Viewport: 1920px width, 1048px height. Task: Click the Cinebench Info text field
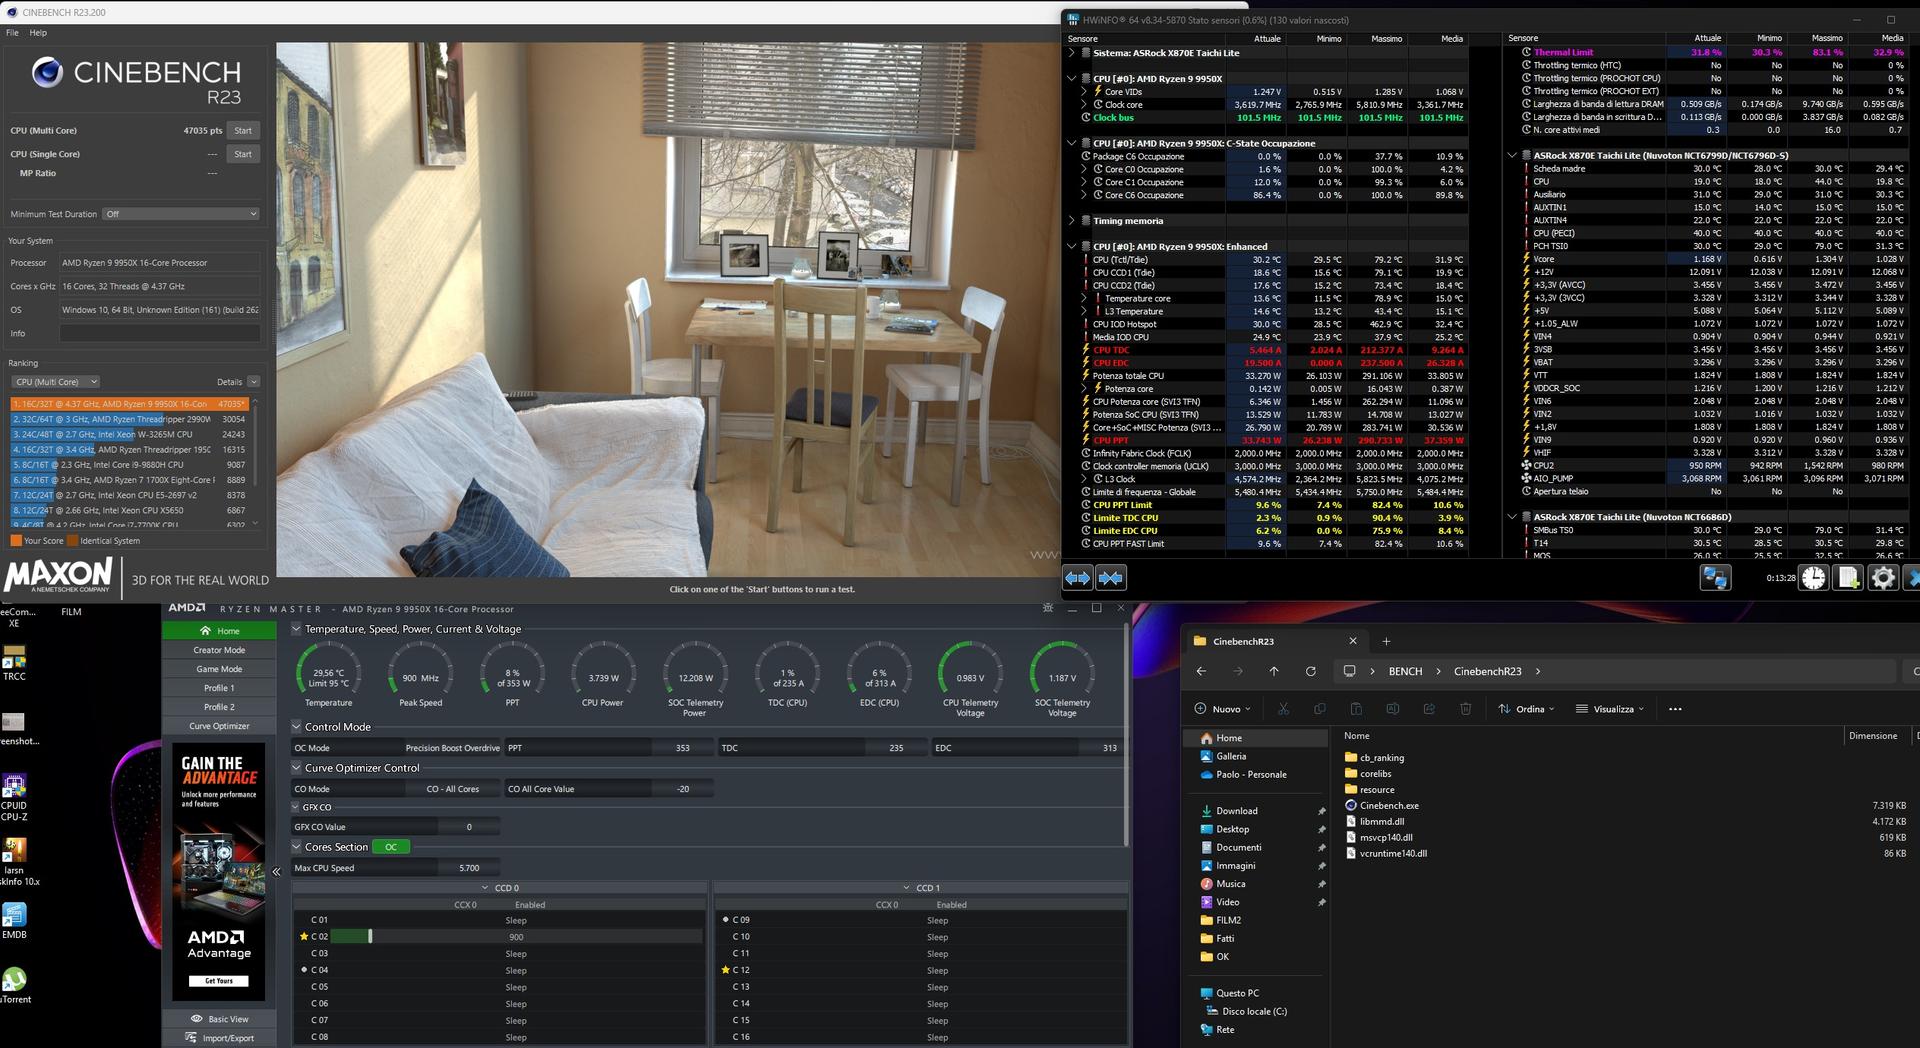tap(160, 333)
